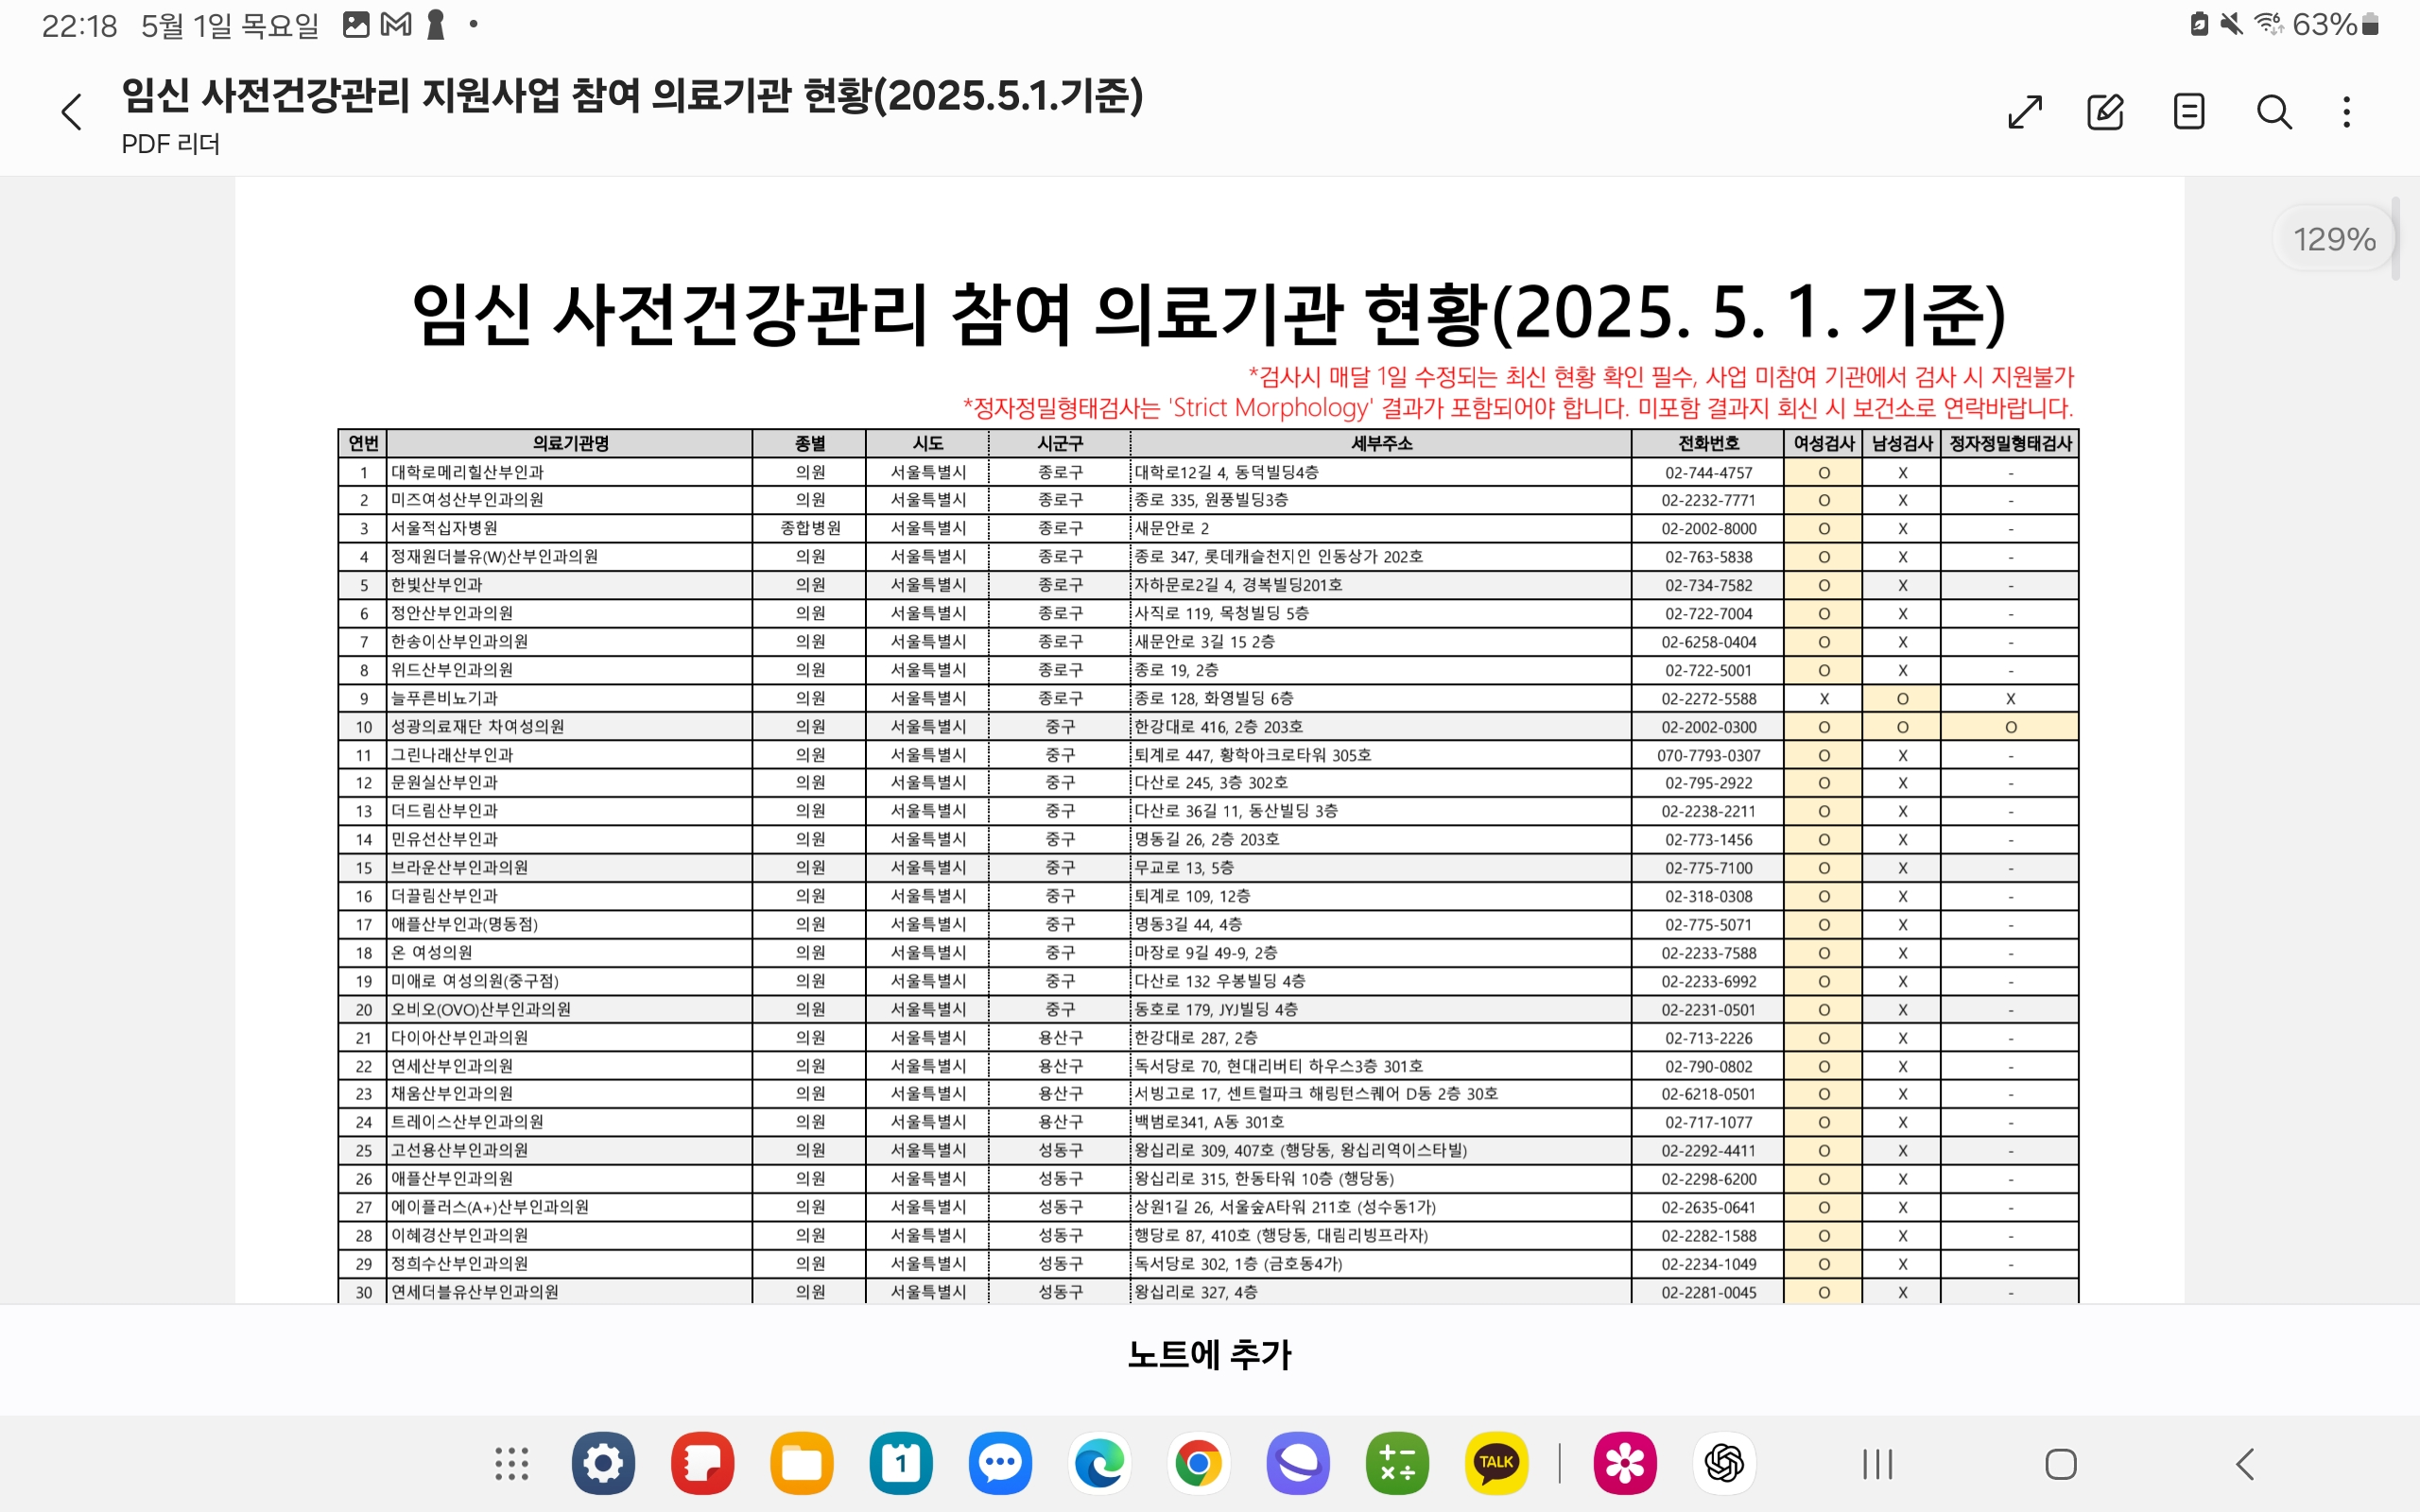Open My Files folder app
The width and height of the screenshot is (2420, 1512).
coord(801,1464)
